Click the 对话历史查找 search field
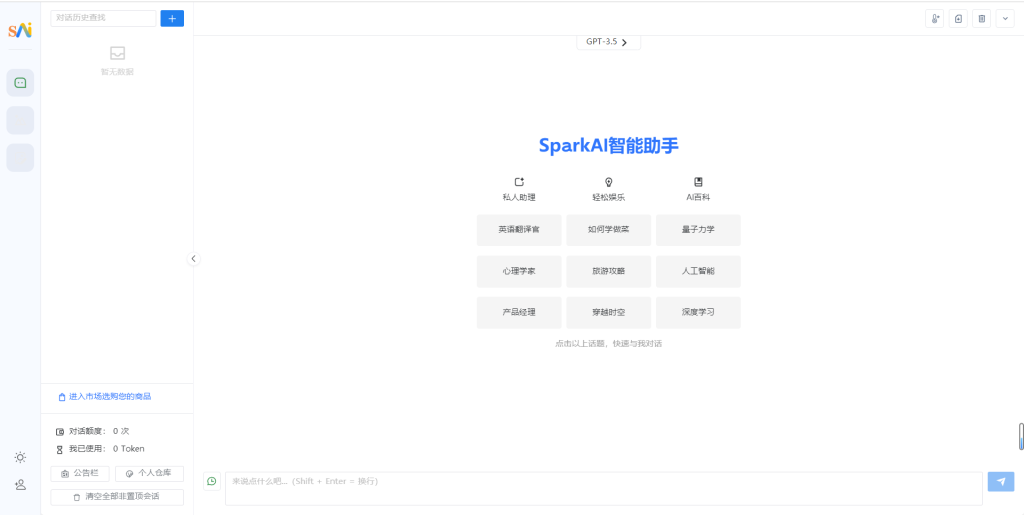The image size is (1024, 515). pyautogui.click(x=103, y=18)
